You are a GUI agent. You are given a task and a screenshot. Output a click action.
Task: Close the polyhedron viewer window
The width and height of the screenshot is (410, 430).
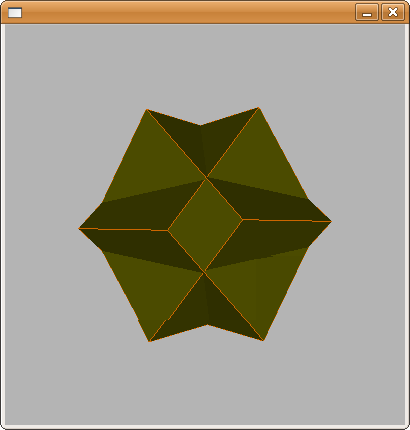[x=393, y=12]
